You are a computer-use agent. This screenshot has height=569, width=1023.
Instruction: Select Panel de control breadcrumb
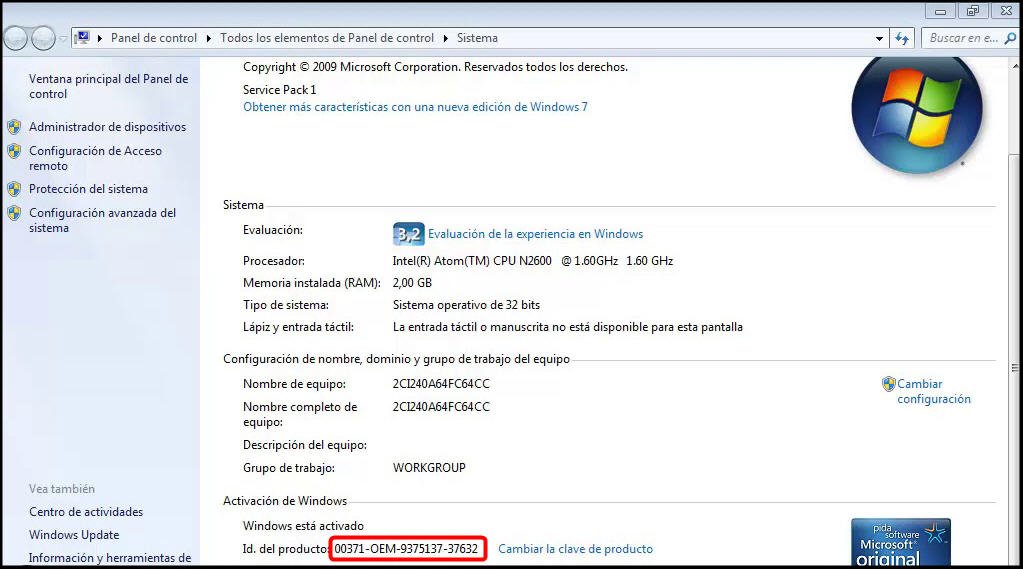pyautogui.click(x=153, y=38)
